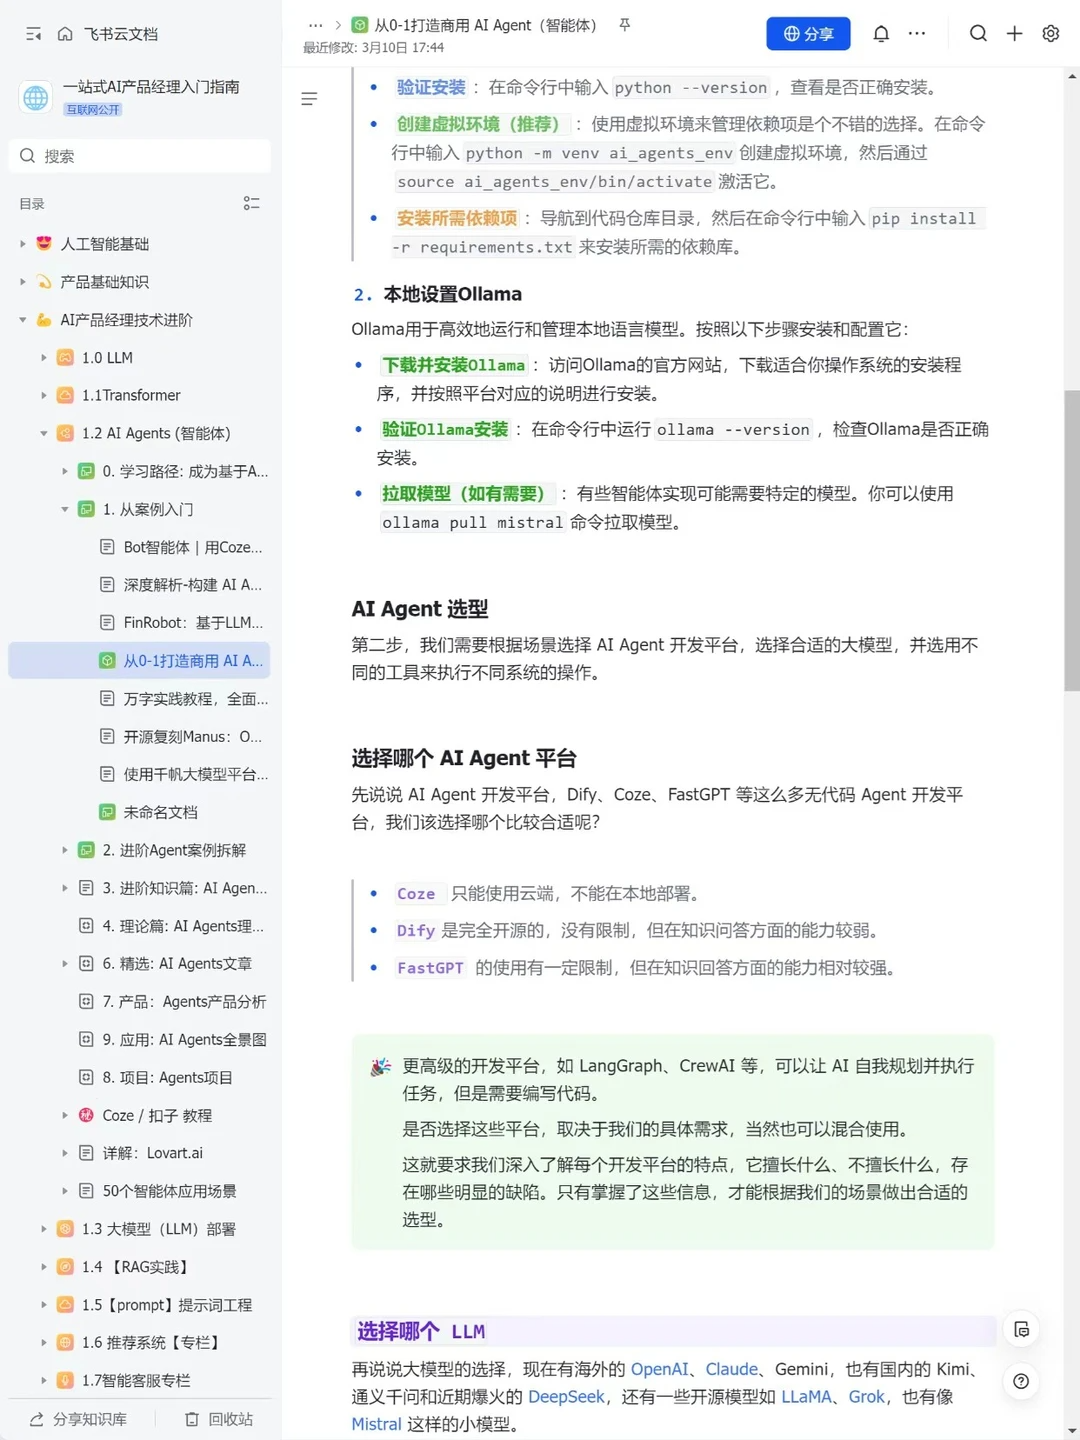Expand the 1.1Transformer node
The height and width of the screenshot is (1440, 1080).
[x=44, y=395]
